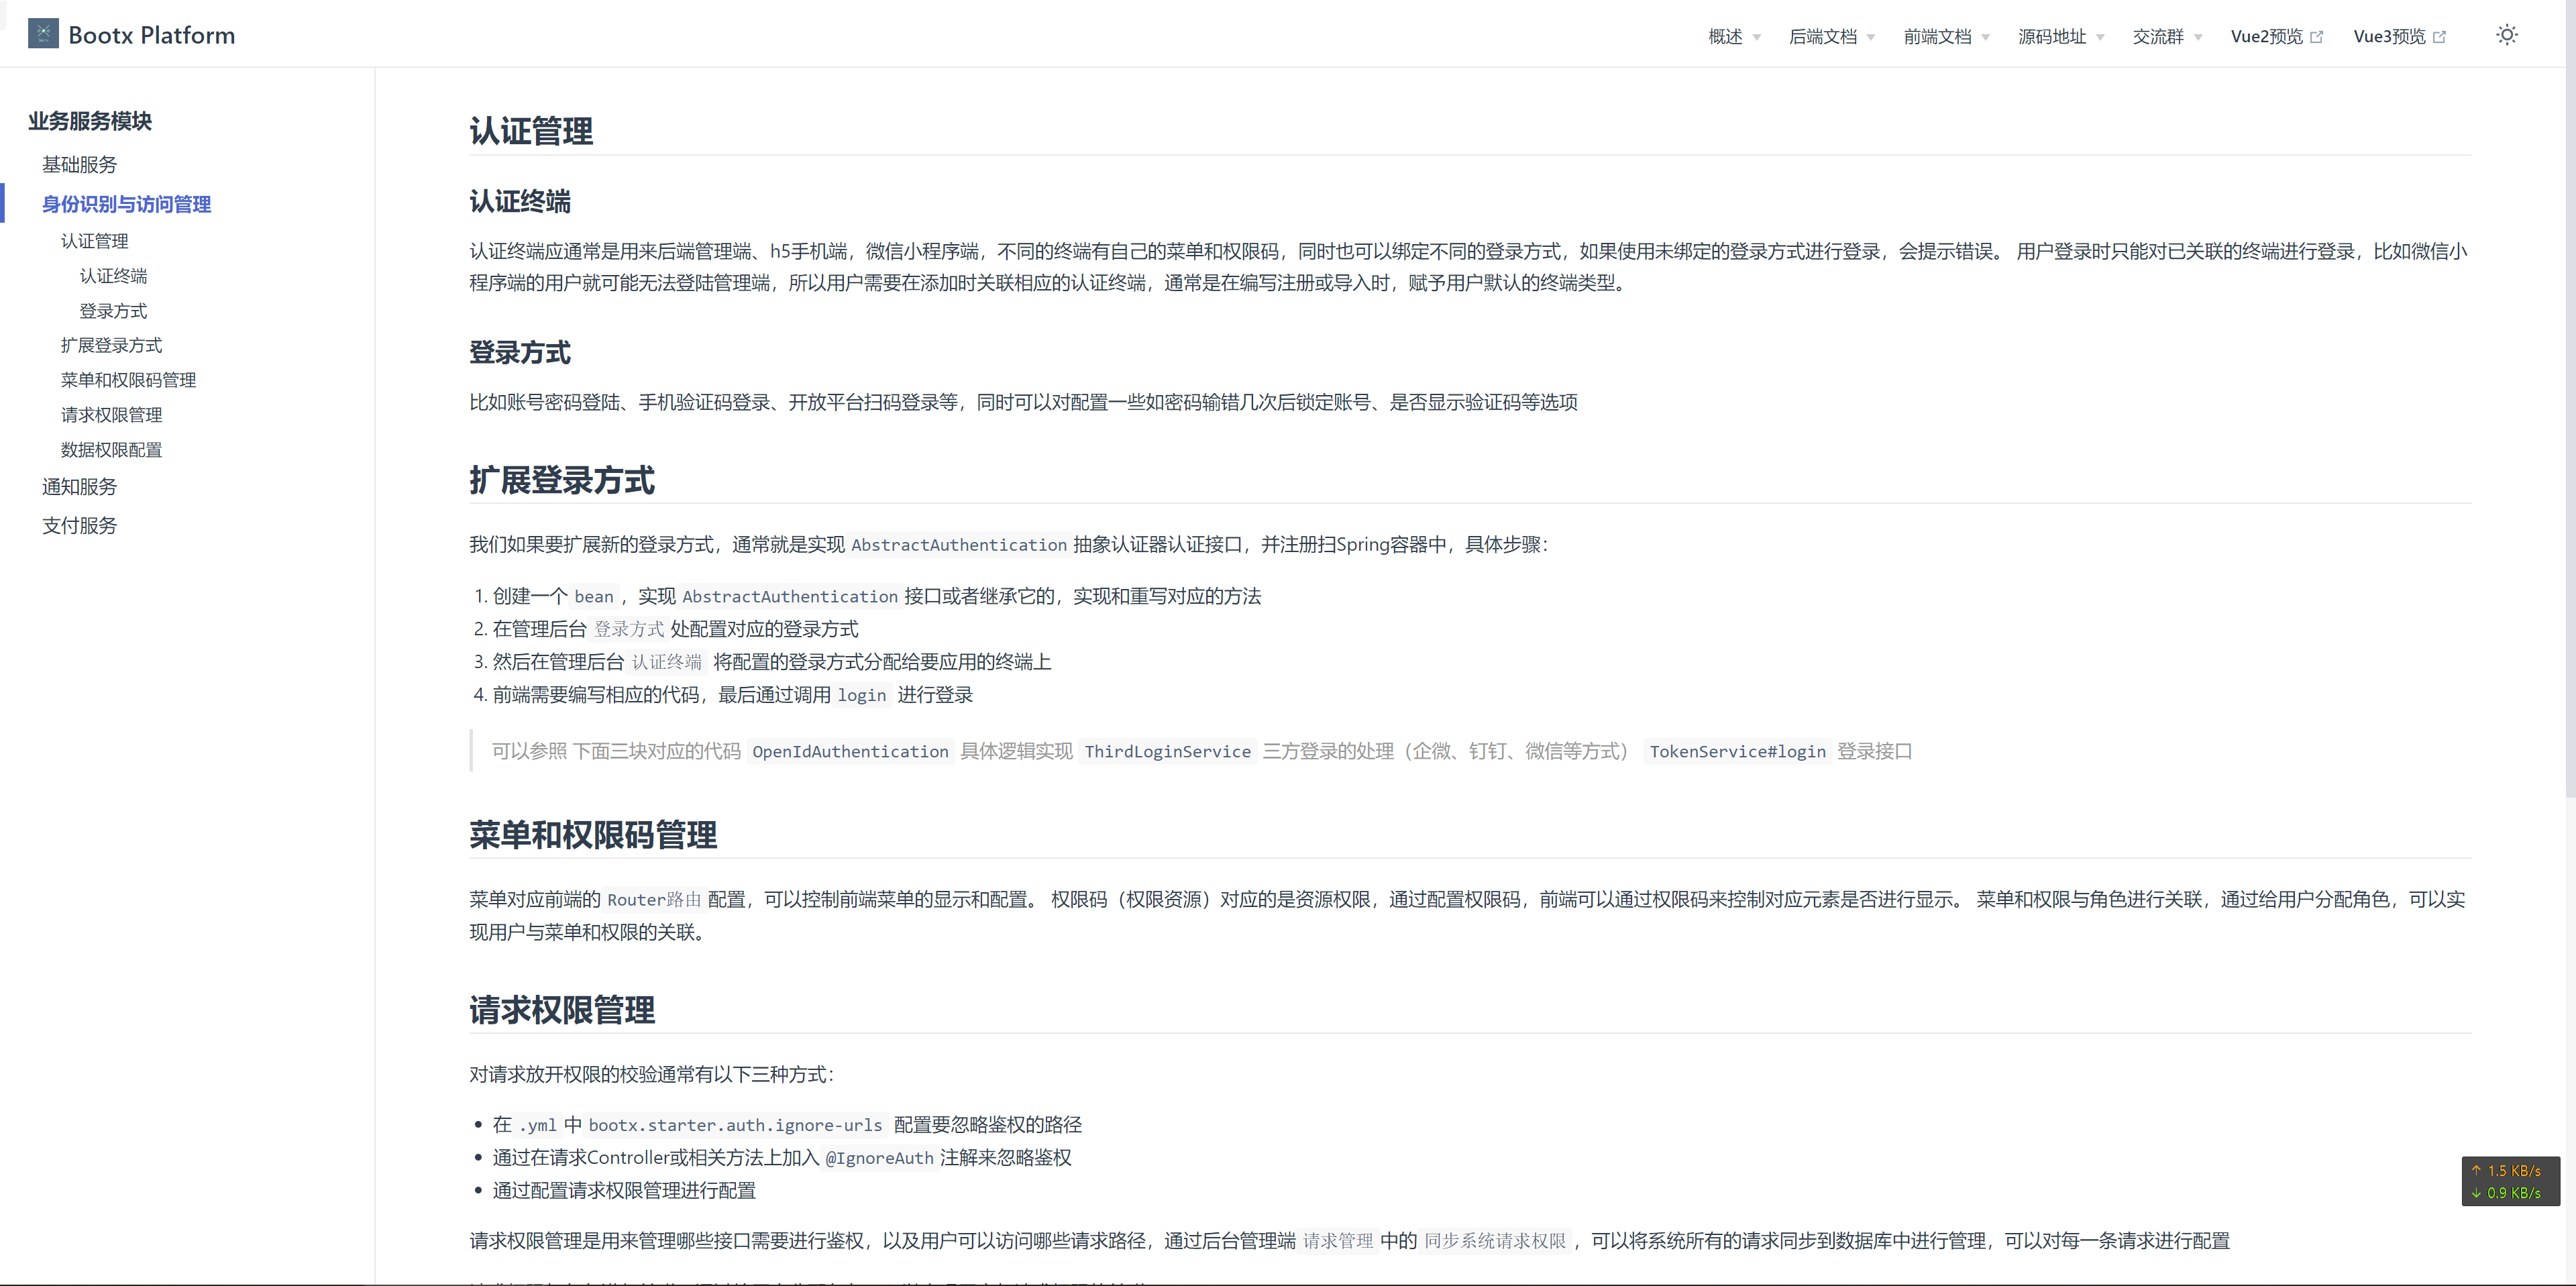Expand the 概述 dropdown arrow
Viewport: 2576px width, 1286px height.
[1757, 38]
